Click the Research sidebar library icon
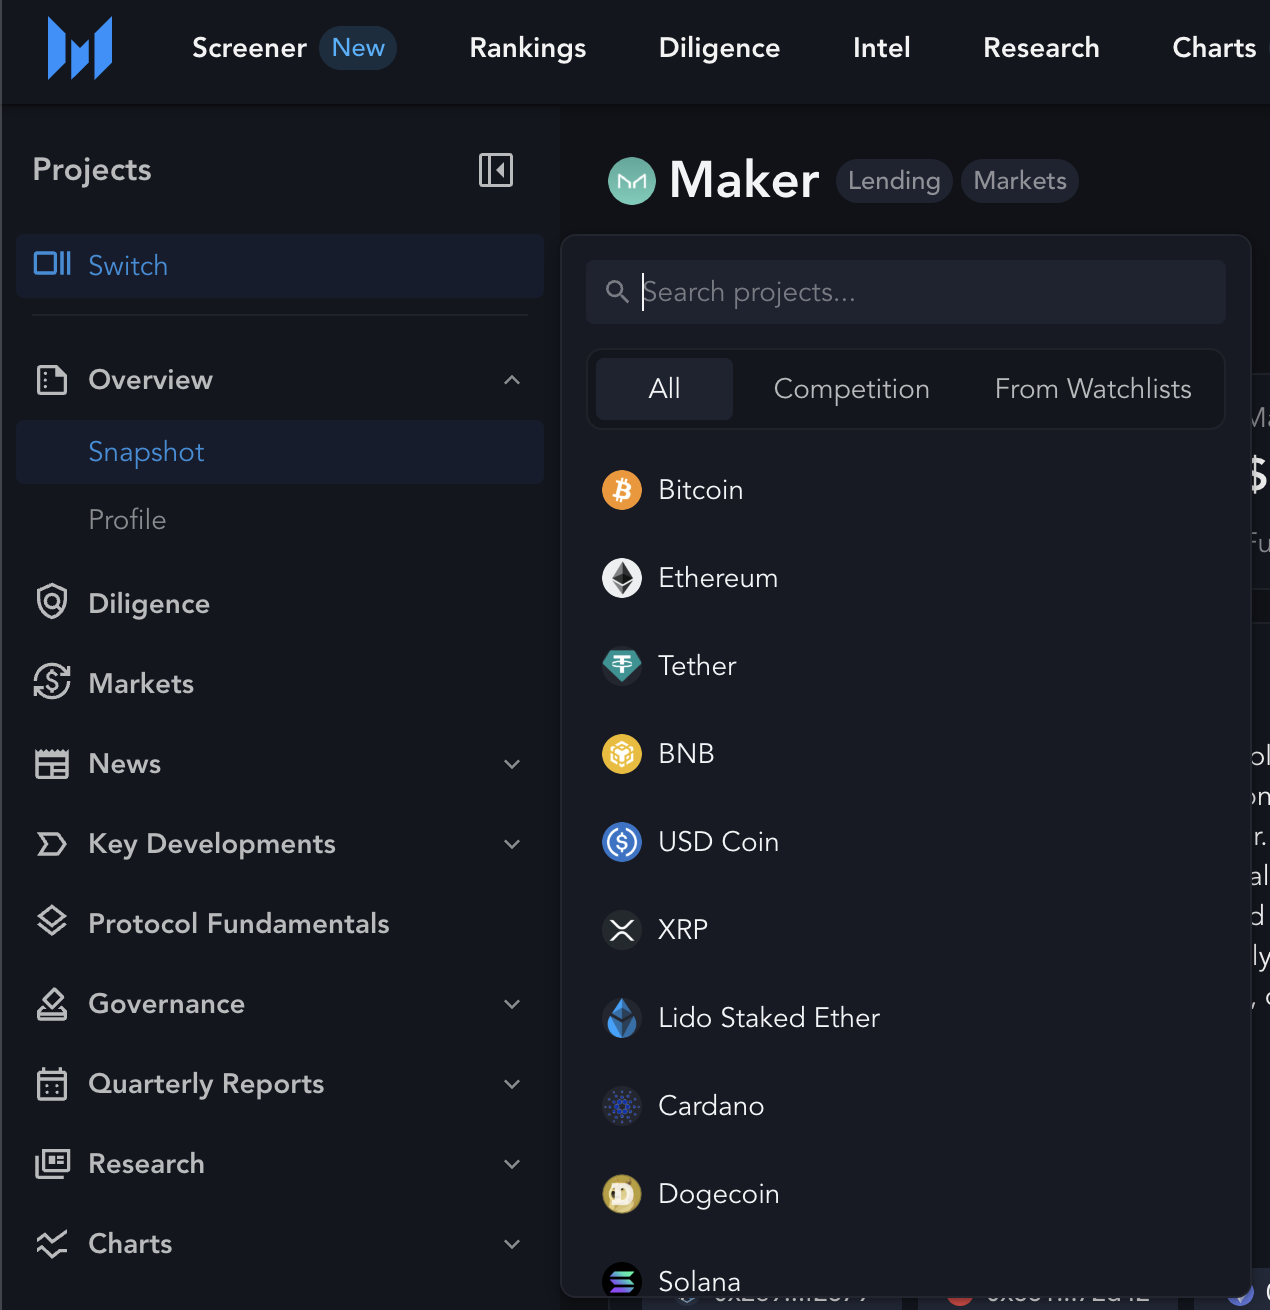This screenshot has width=1270, height=1310. [x=52, y=1164]
